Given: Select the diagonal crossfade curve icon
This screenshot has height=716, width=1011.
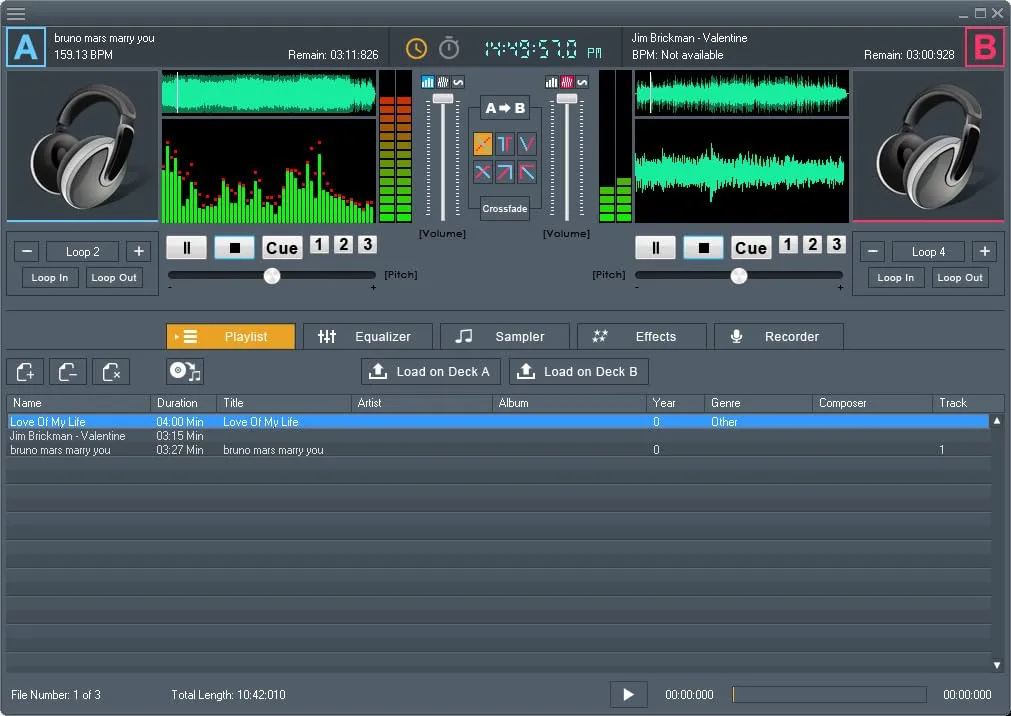Looking at the screenshot, I should tap(482, 143).
